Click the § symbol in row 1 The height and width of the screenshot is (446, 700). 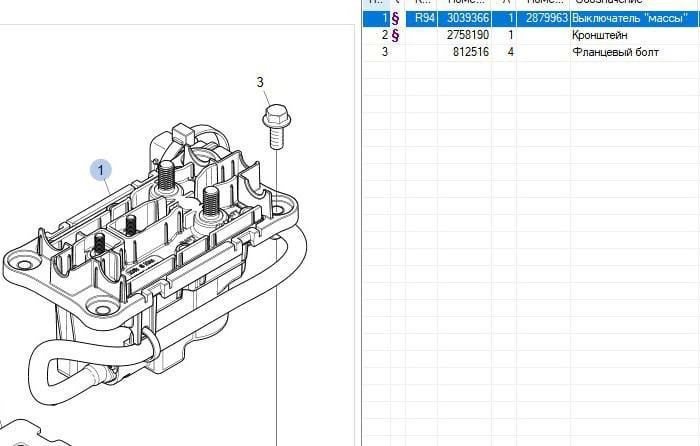click(393, 18)
